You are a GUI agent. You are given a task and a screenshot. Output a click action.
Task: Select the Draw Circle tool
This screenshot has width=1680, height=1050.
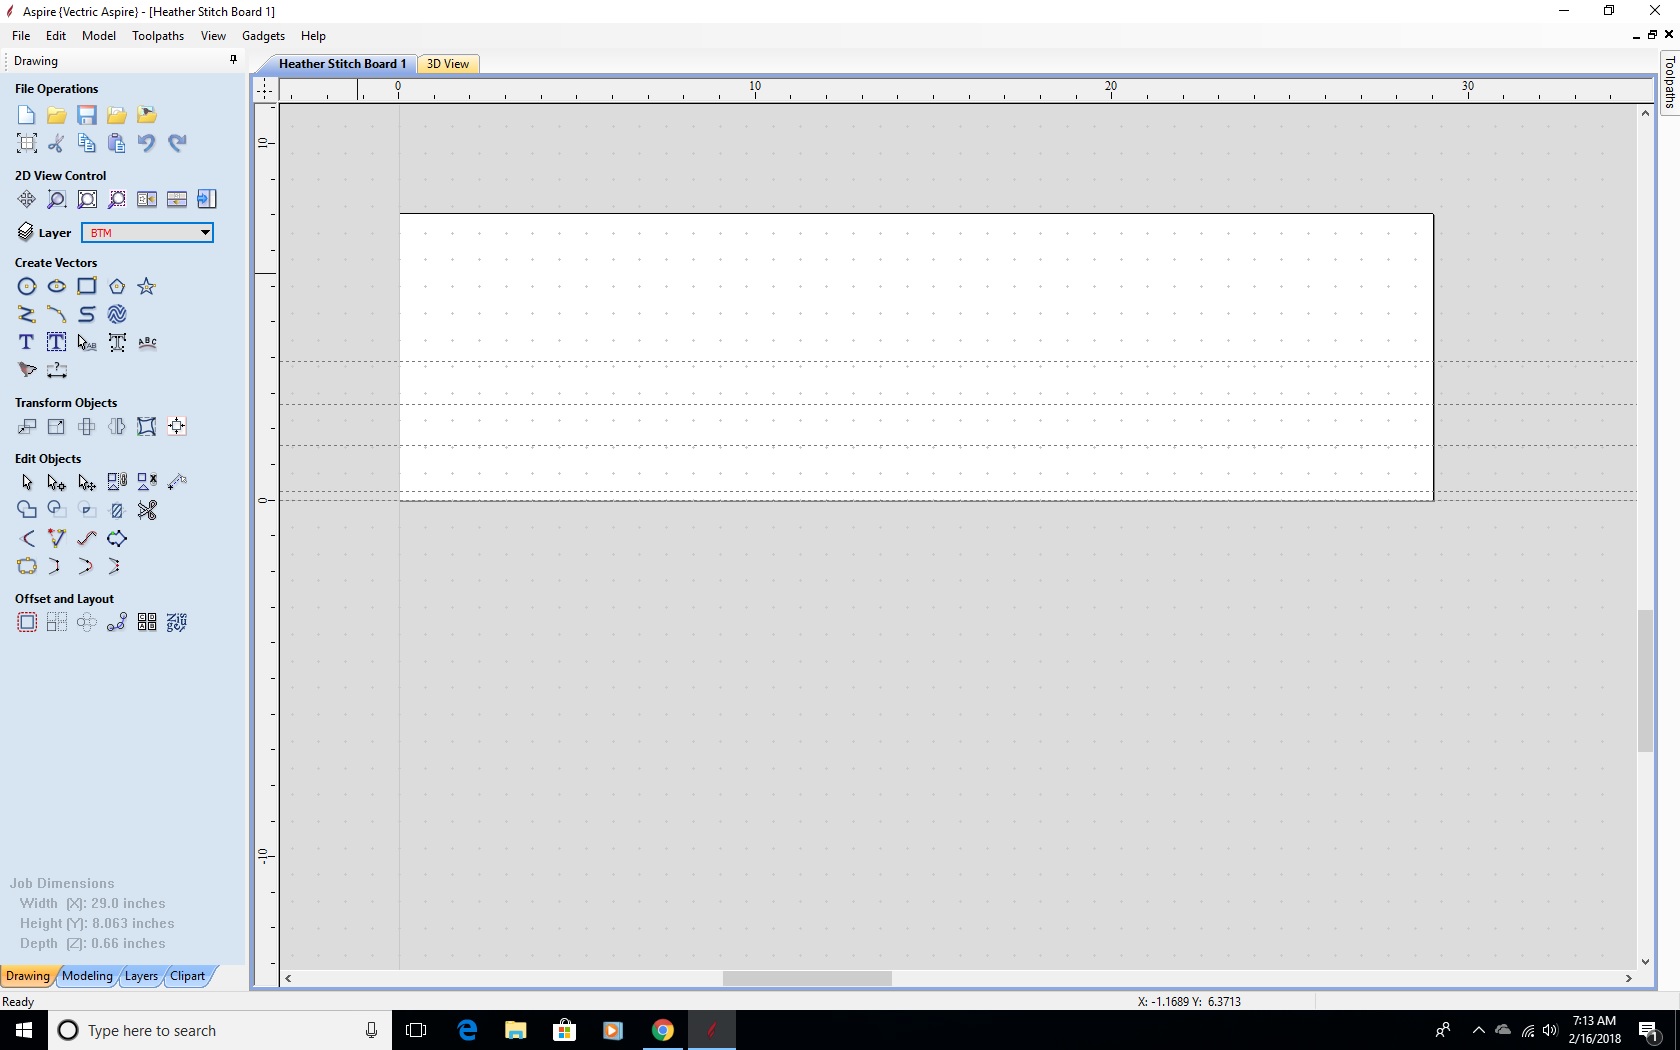click(x=27, y=287)
